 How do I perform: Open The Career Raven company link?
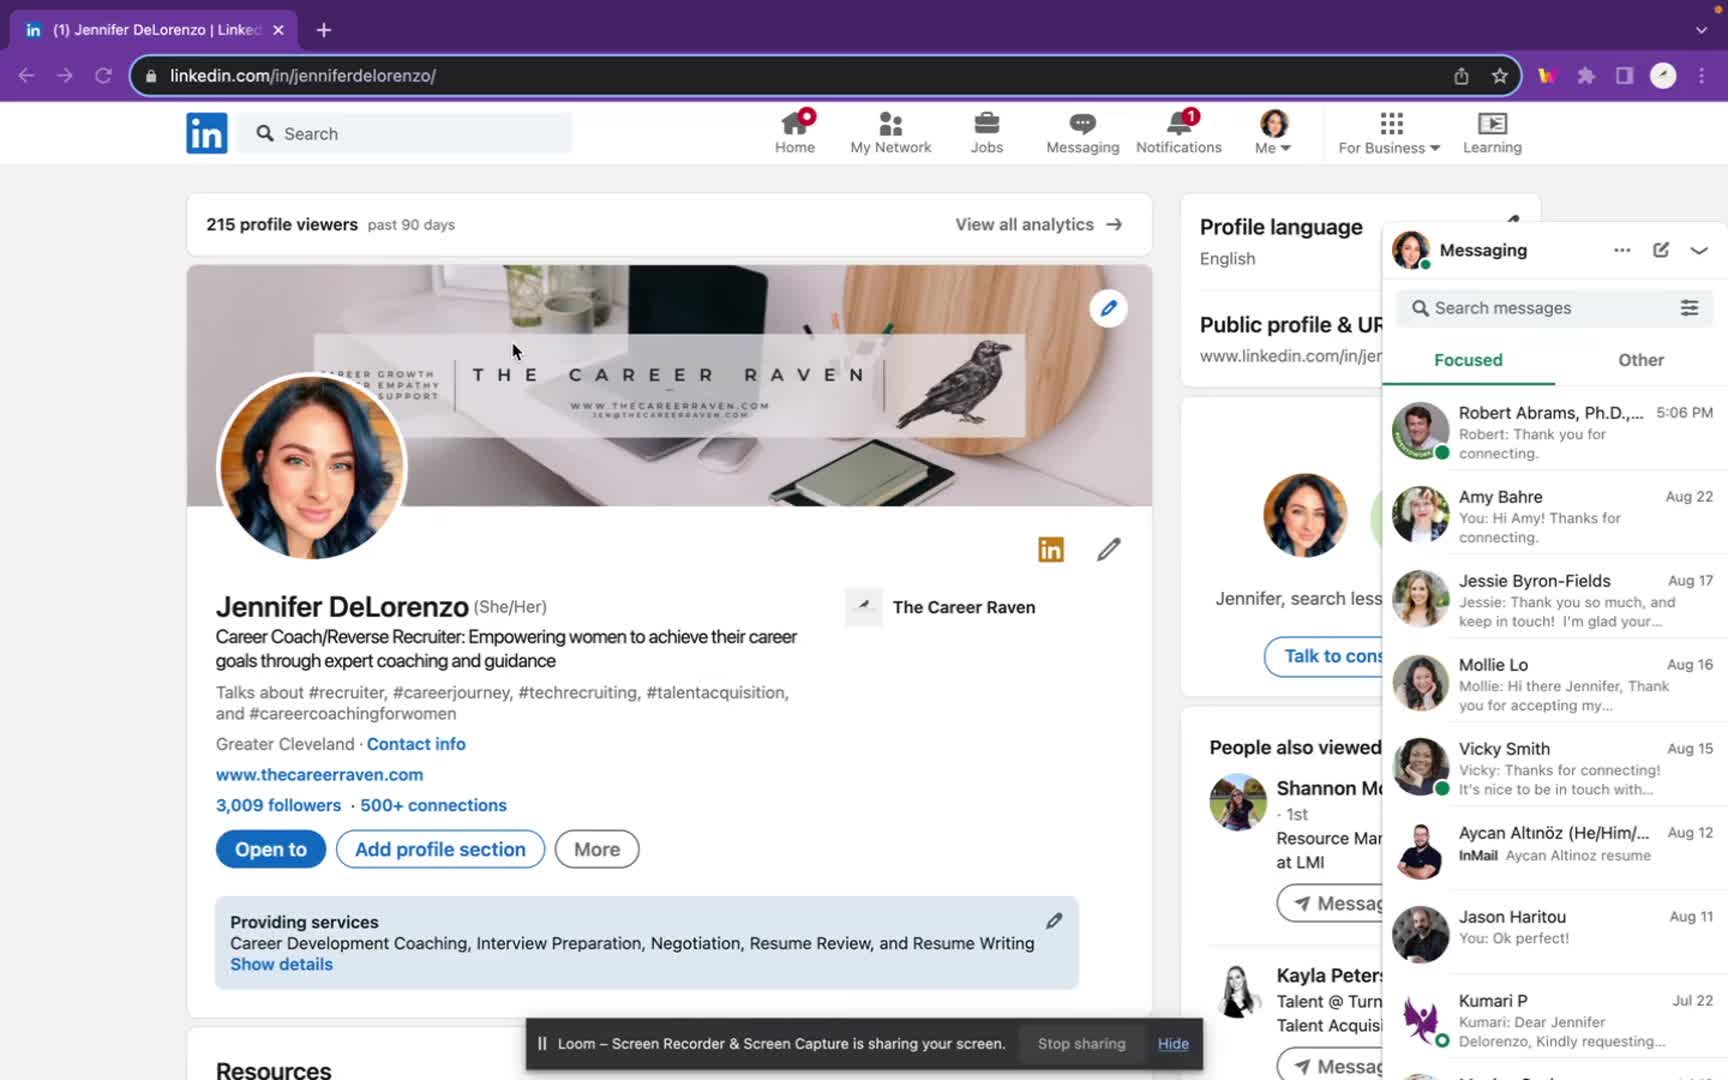coord(940,607)
